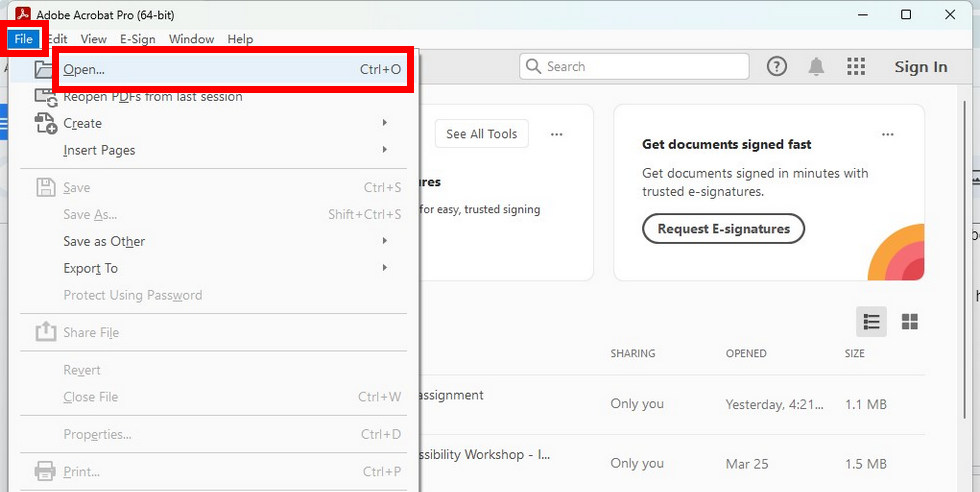Select the file row sized 1.1 MB
Viewport: 980px width, 492px height.
672,404
